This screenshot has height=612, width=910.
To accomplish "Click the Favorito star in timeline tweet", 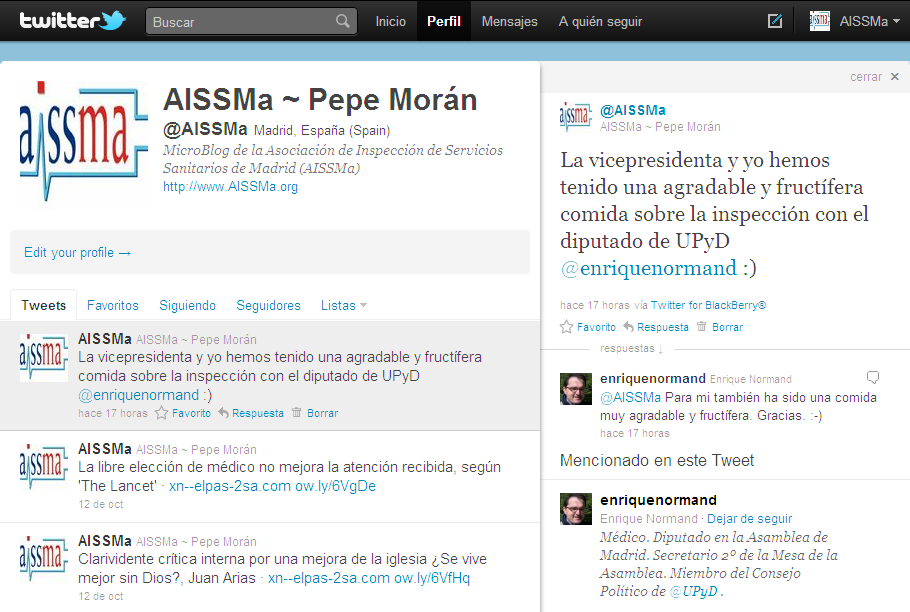I will point(161,413).
